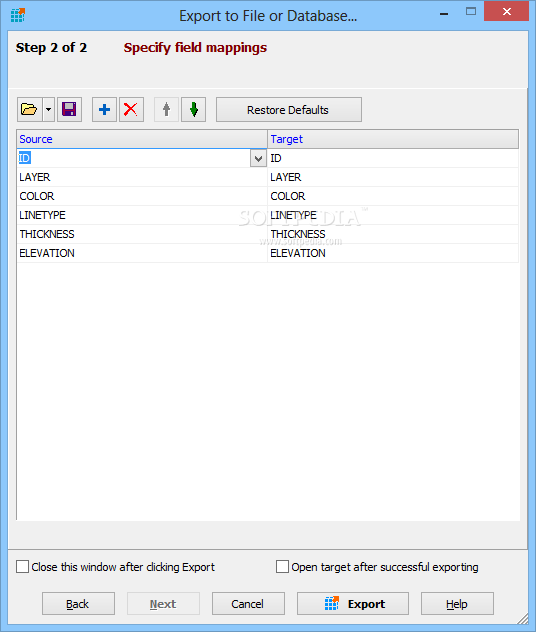Click the Source column header
Image resolution: width=536 pixels, height=632 pixels.
(x=142, y=139)
